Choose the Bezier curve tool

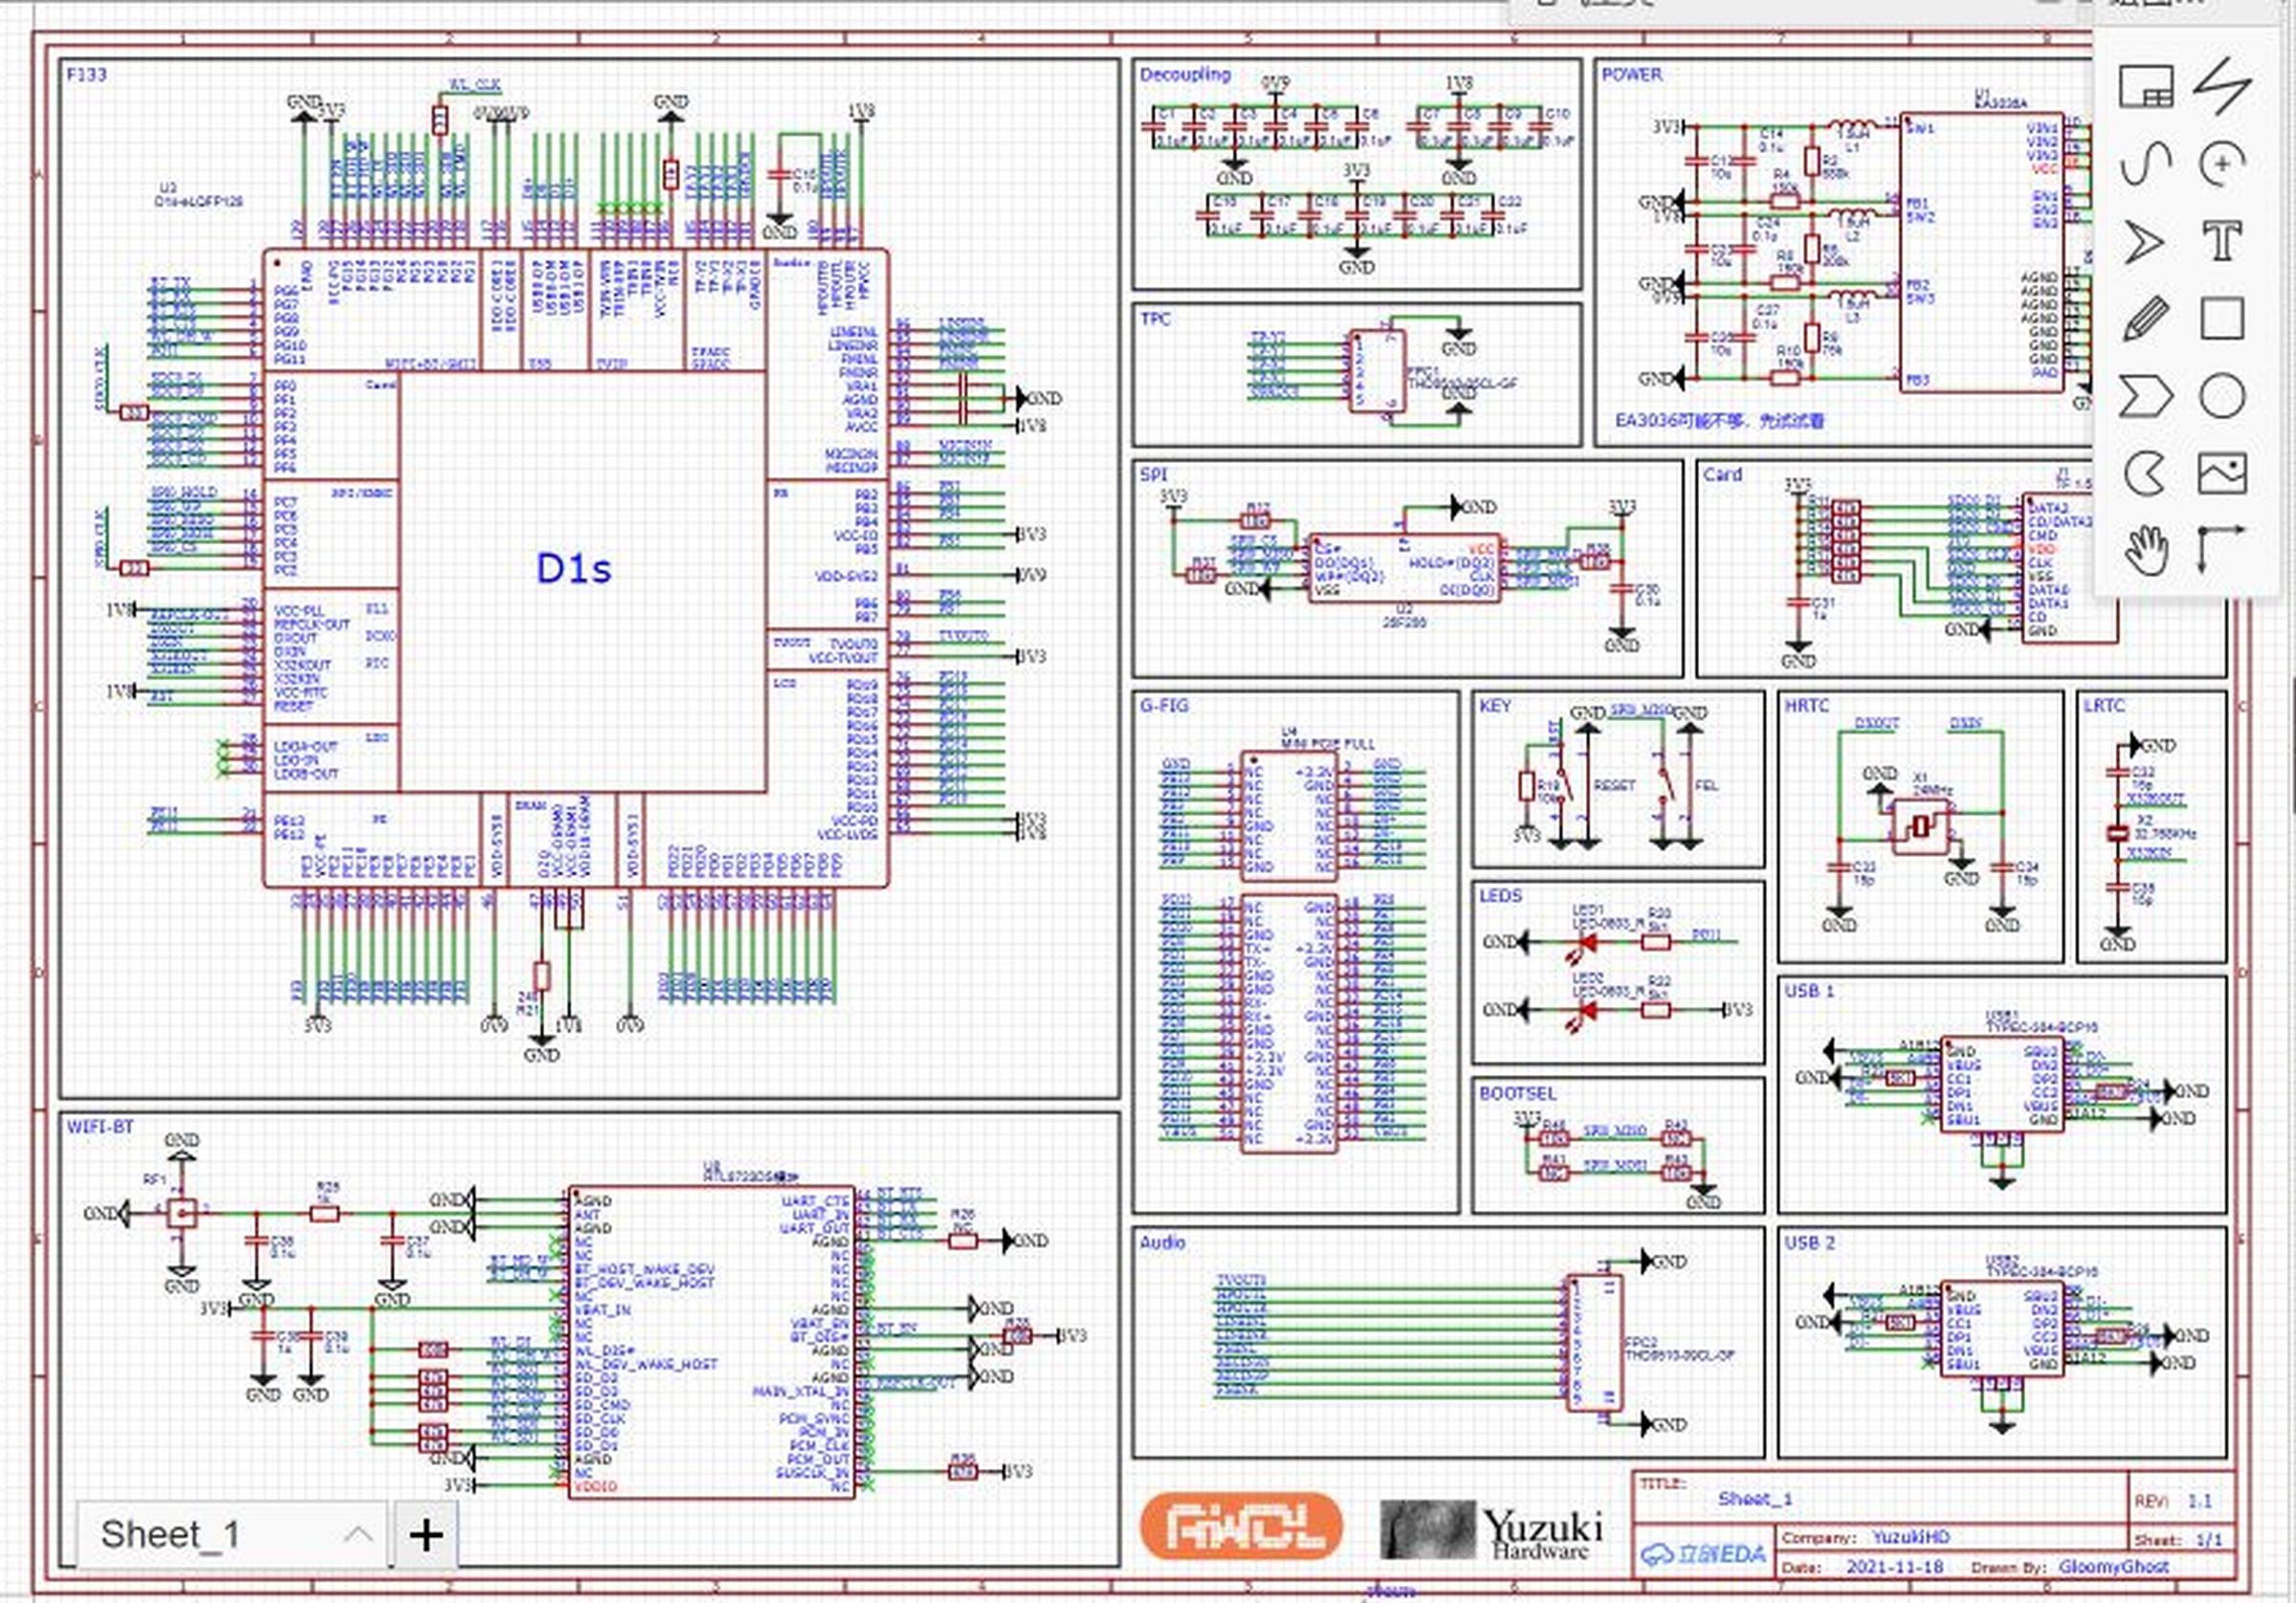pyautogui.click(x=2146, y=163)
